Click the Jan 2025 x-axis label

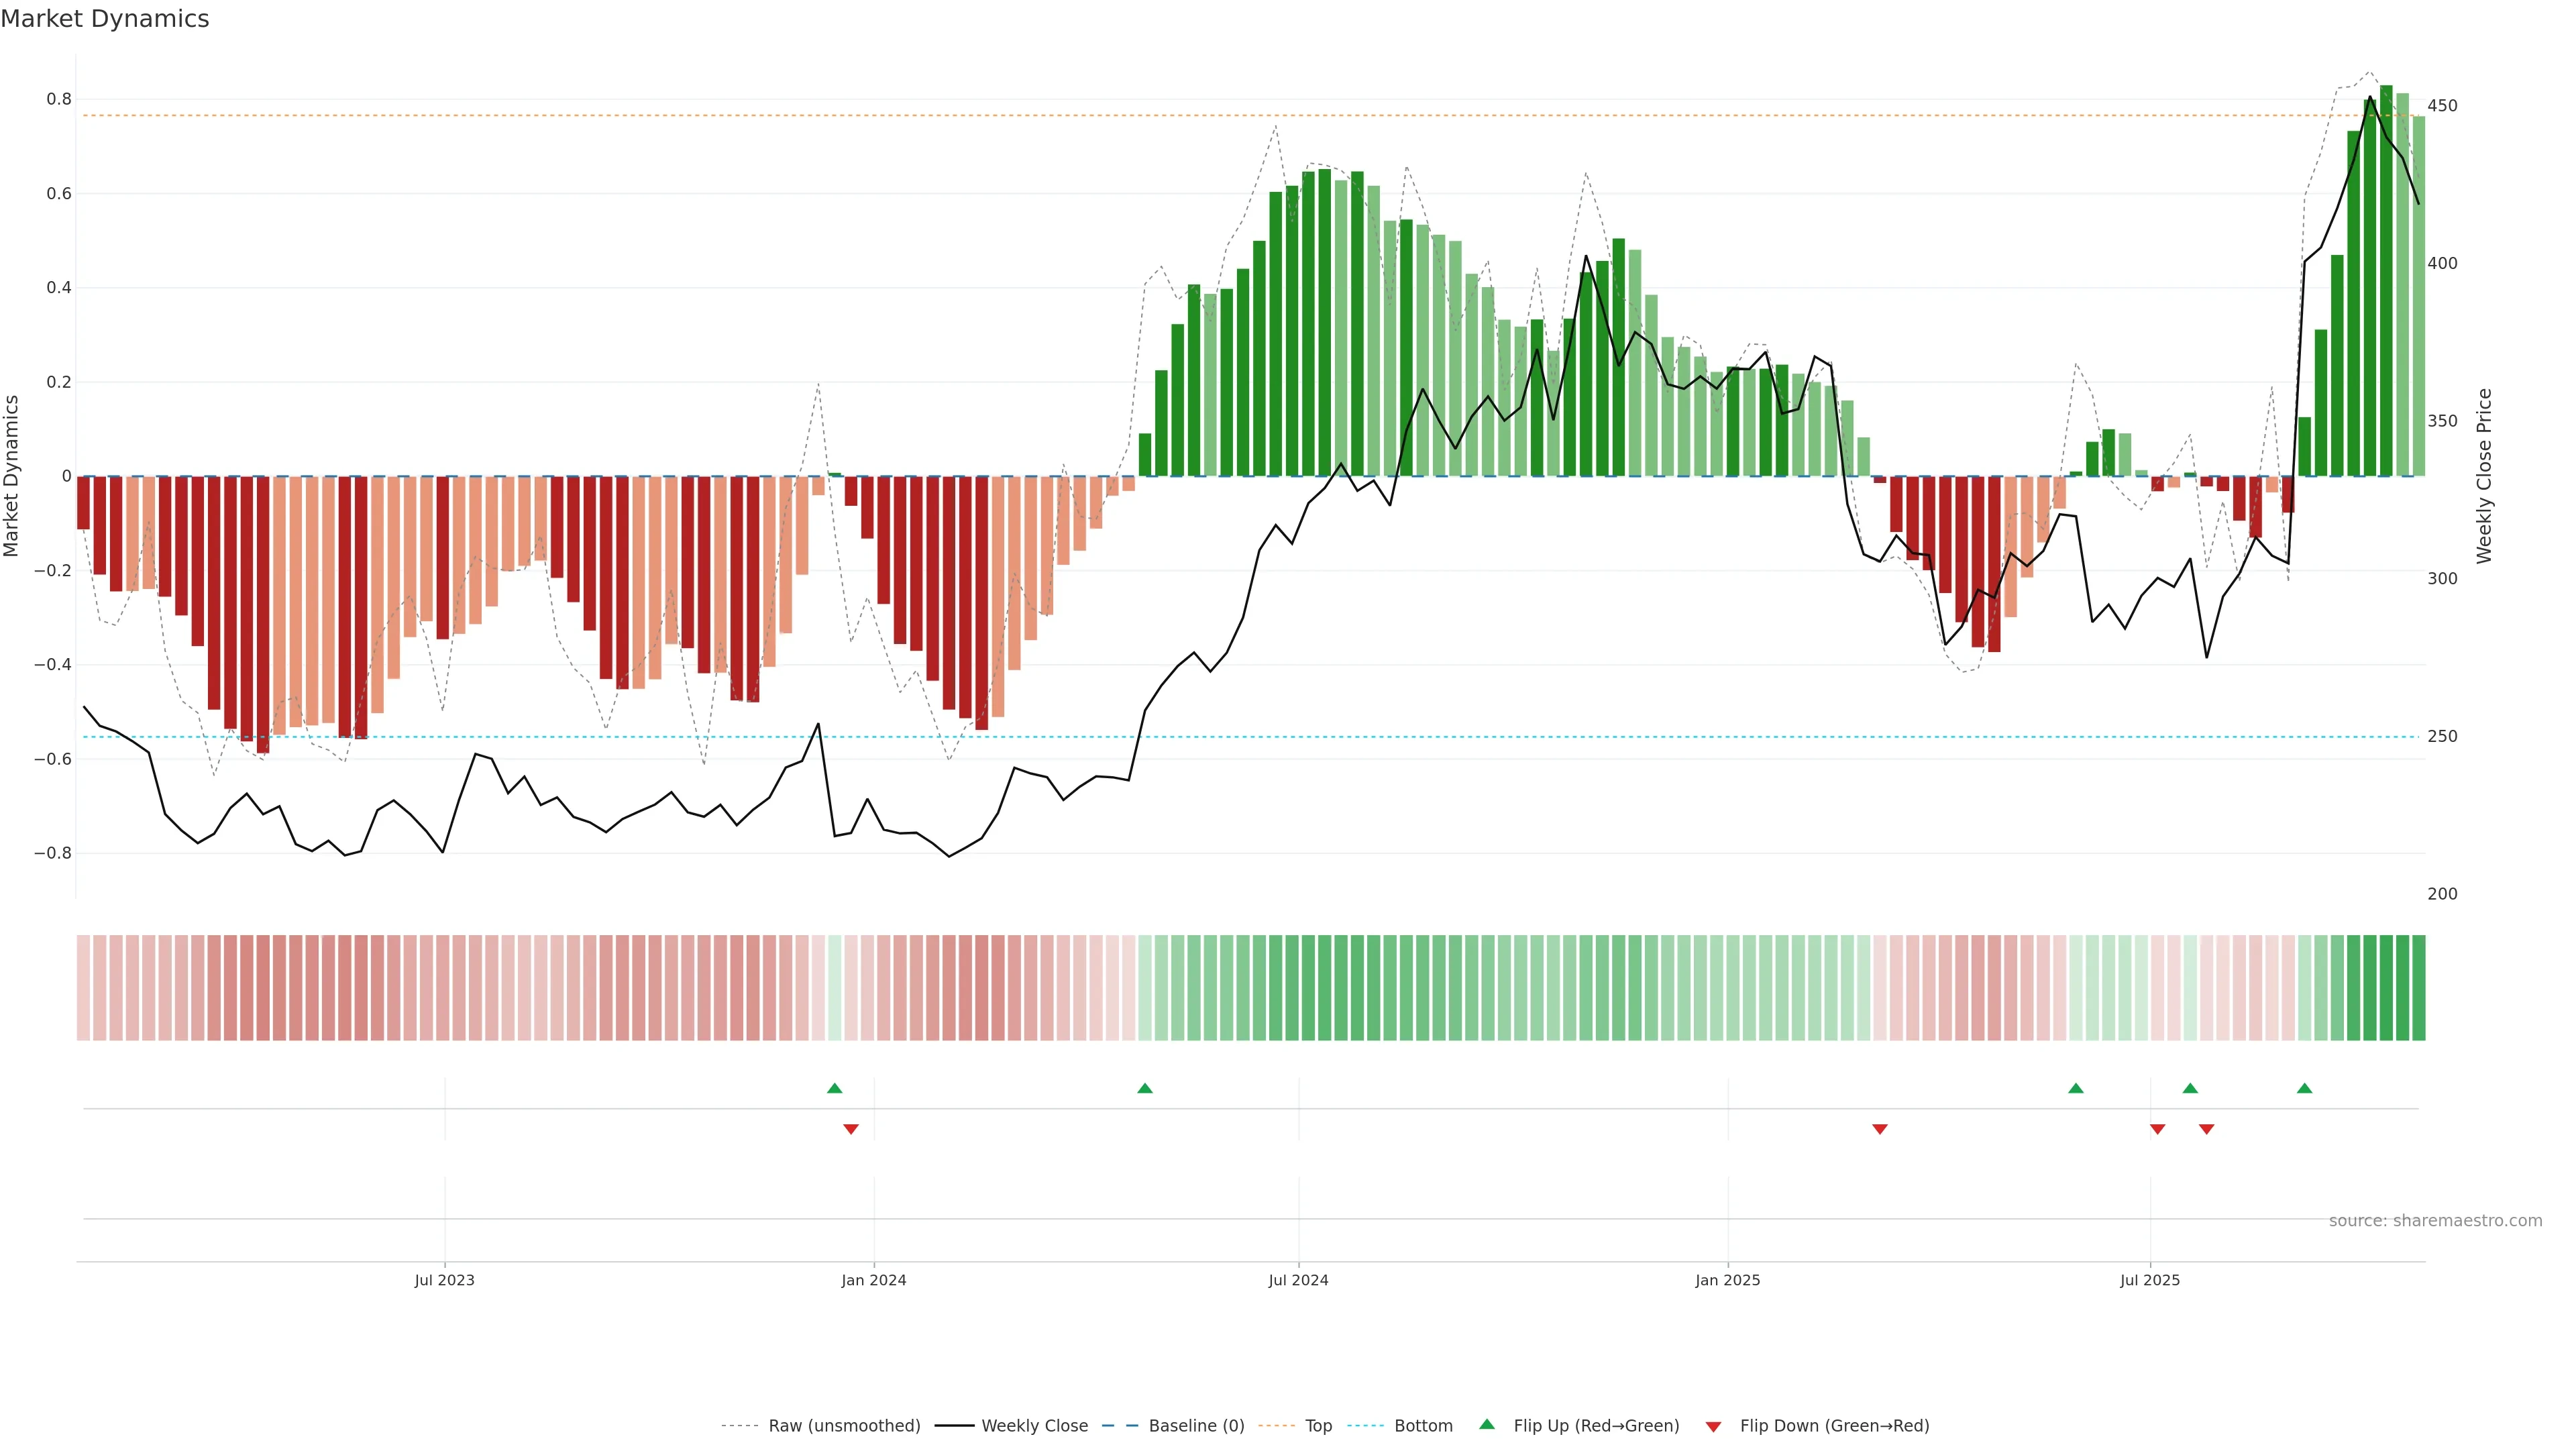tap(1727, 1280)
